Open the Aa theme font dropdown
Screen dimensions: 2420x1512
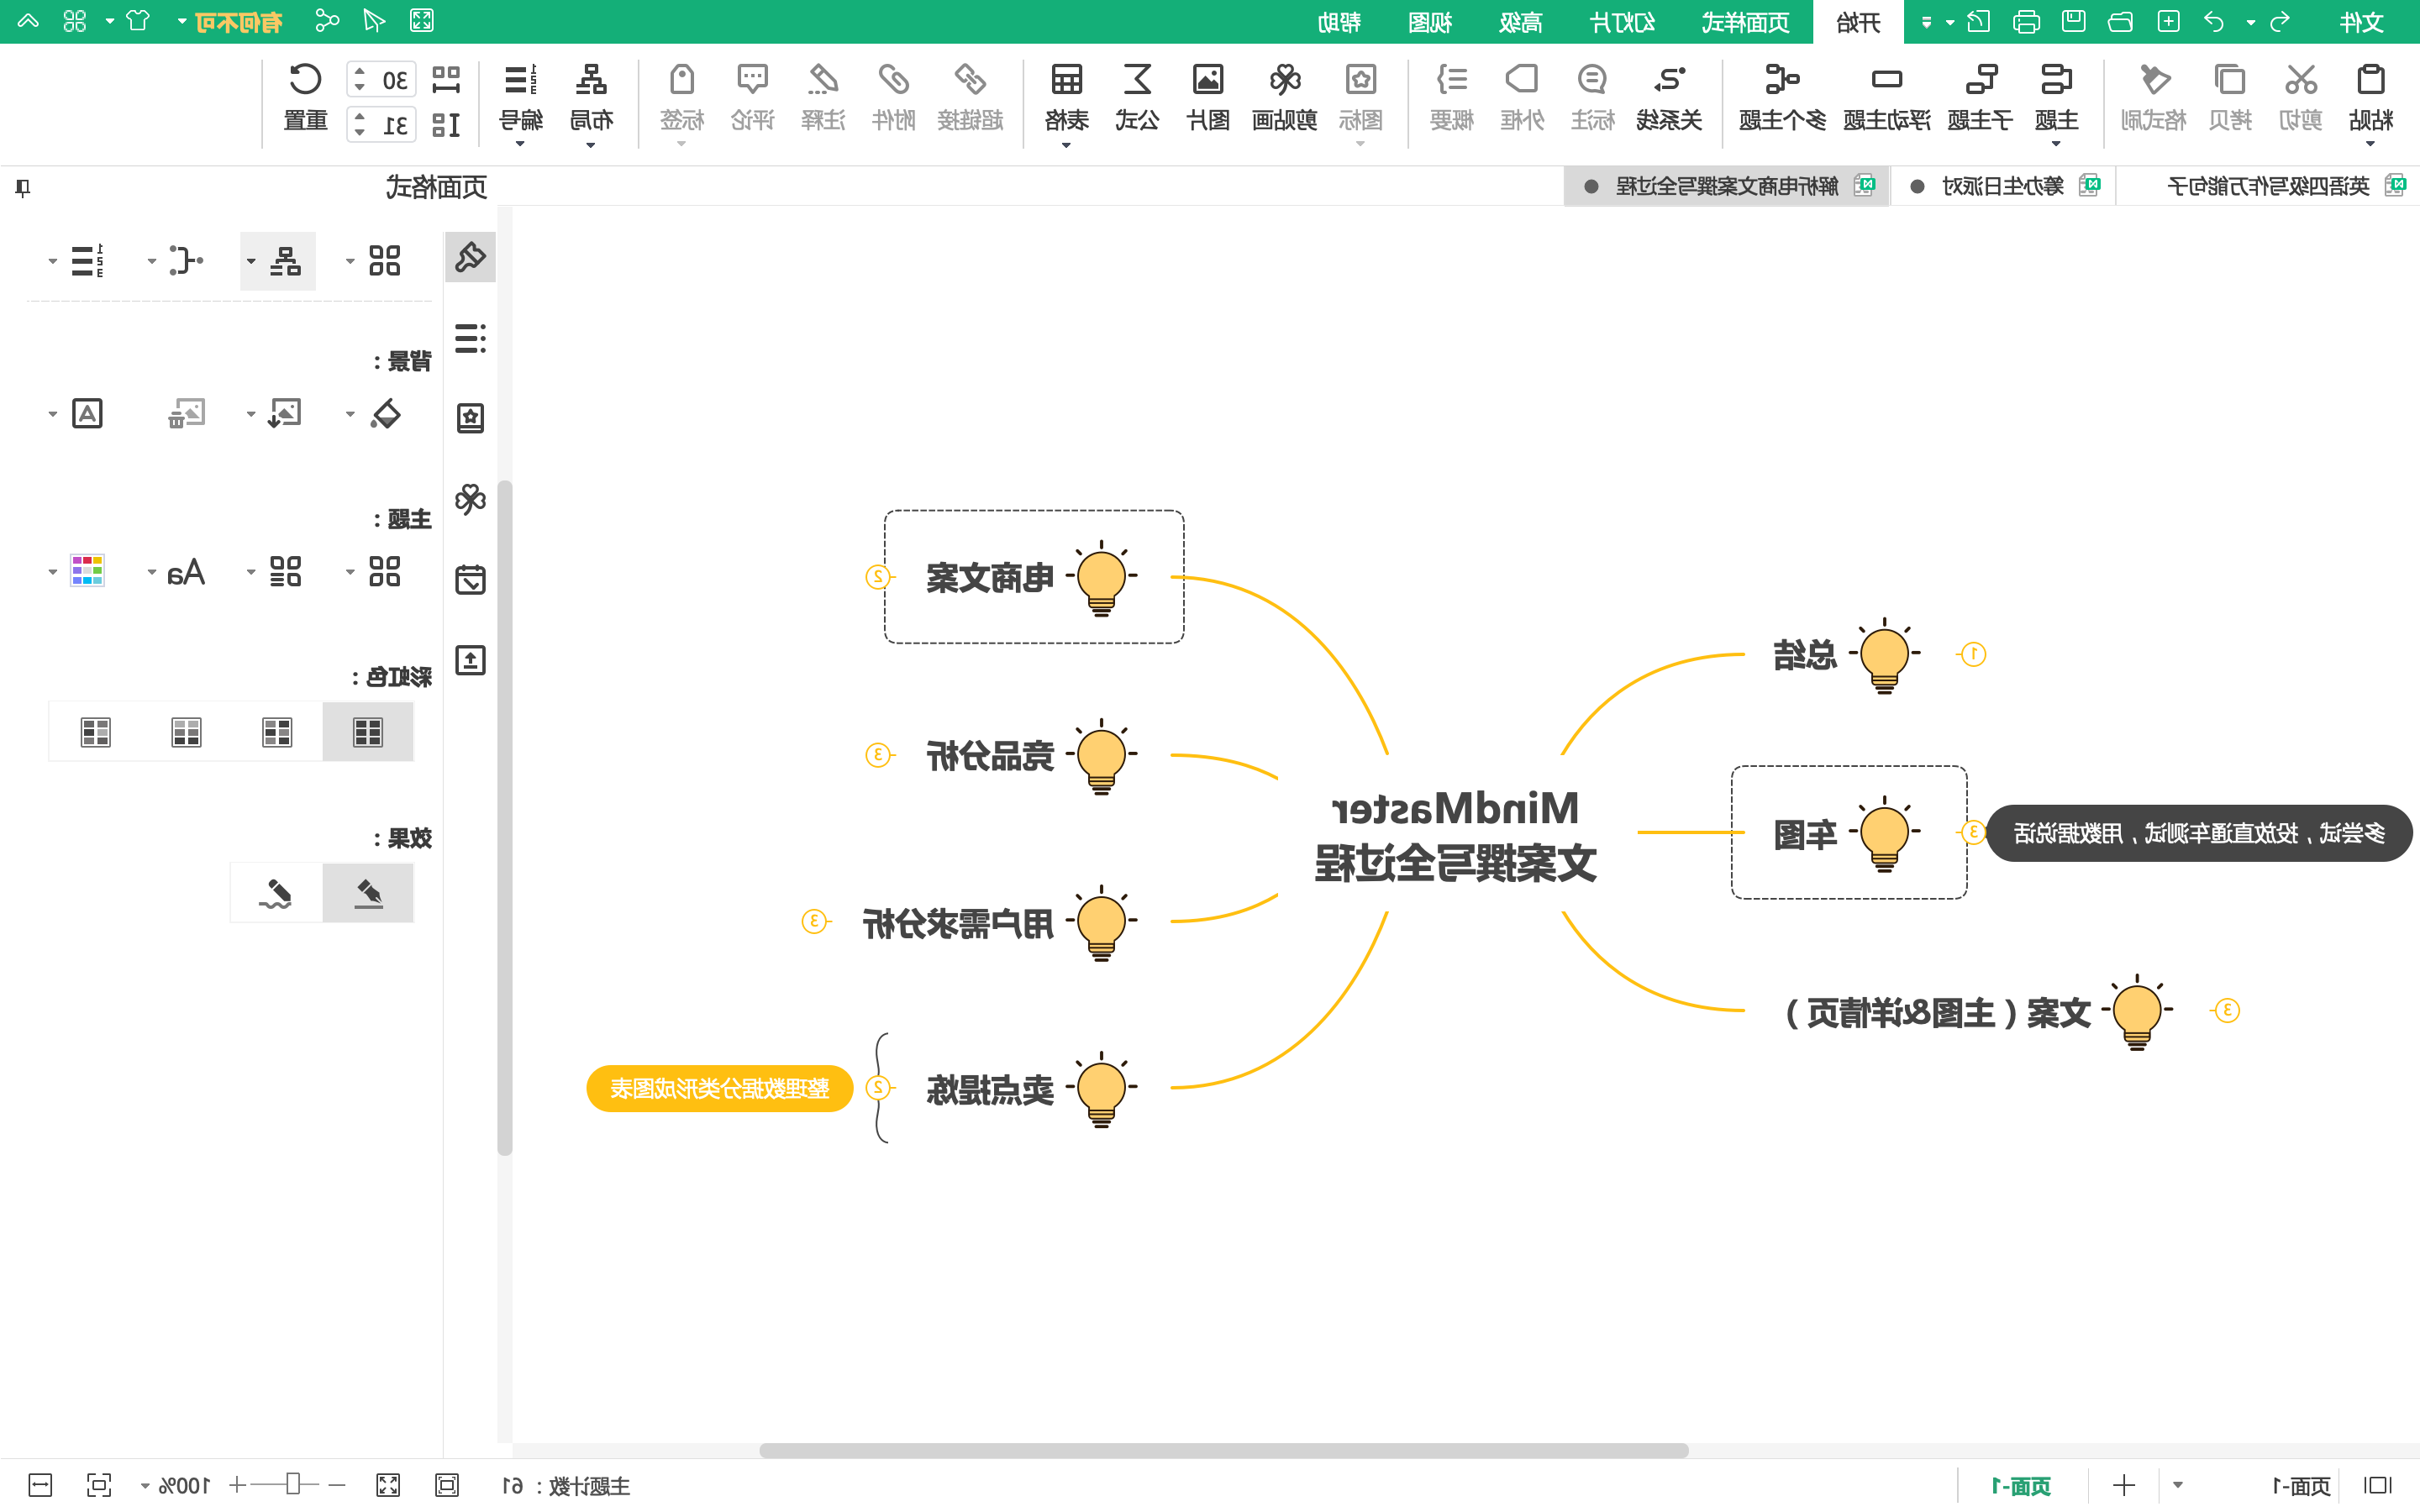tap(152, 573)
